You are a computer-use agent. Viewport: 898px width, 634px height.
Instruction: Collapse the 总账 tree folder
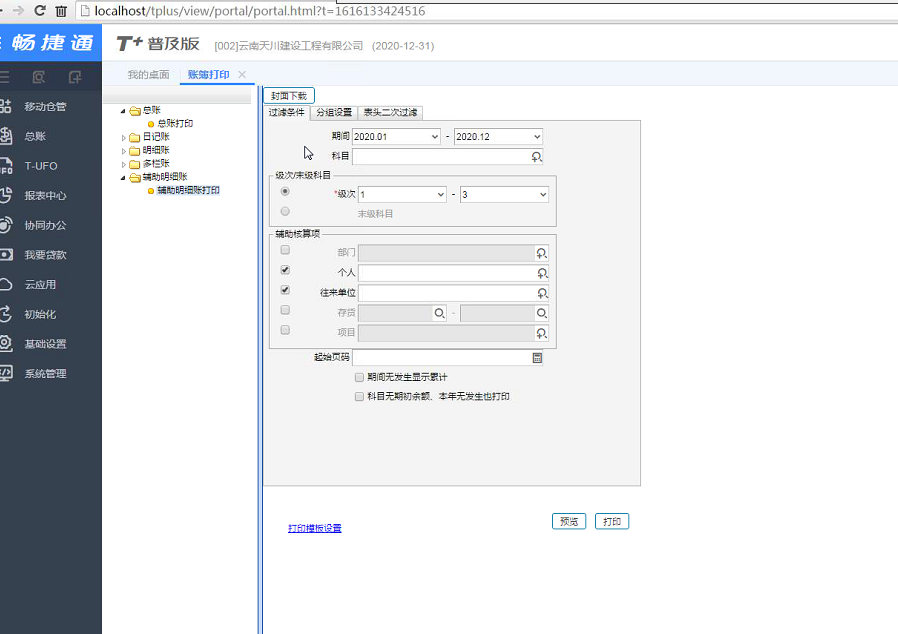pyautogui.click(x=123, y=111)
